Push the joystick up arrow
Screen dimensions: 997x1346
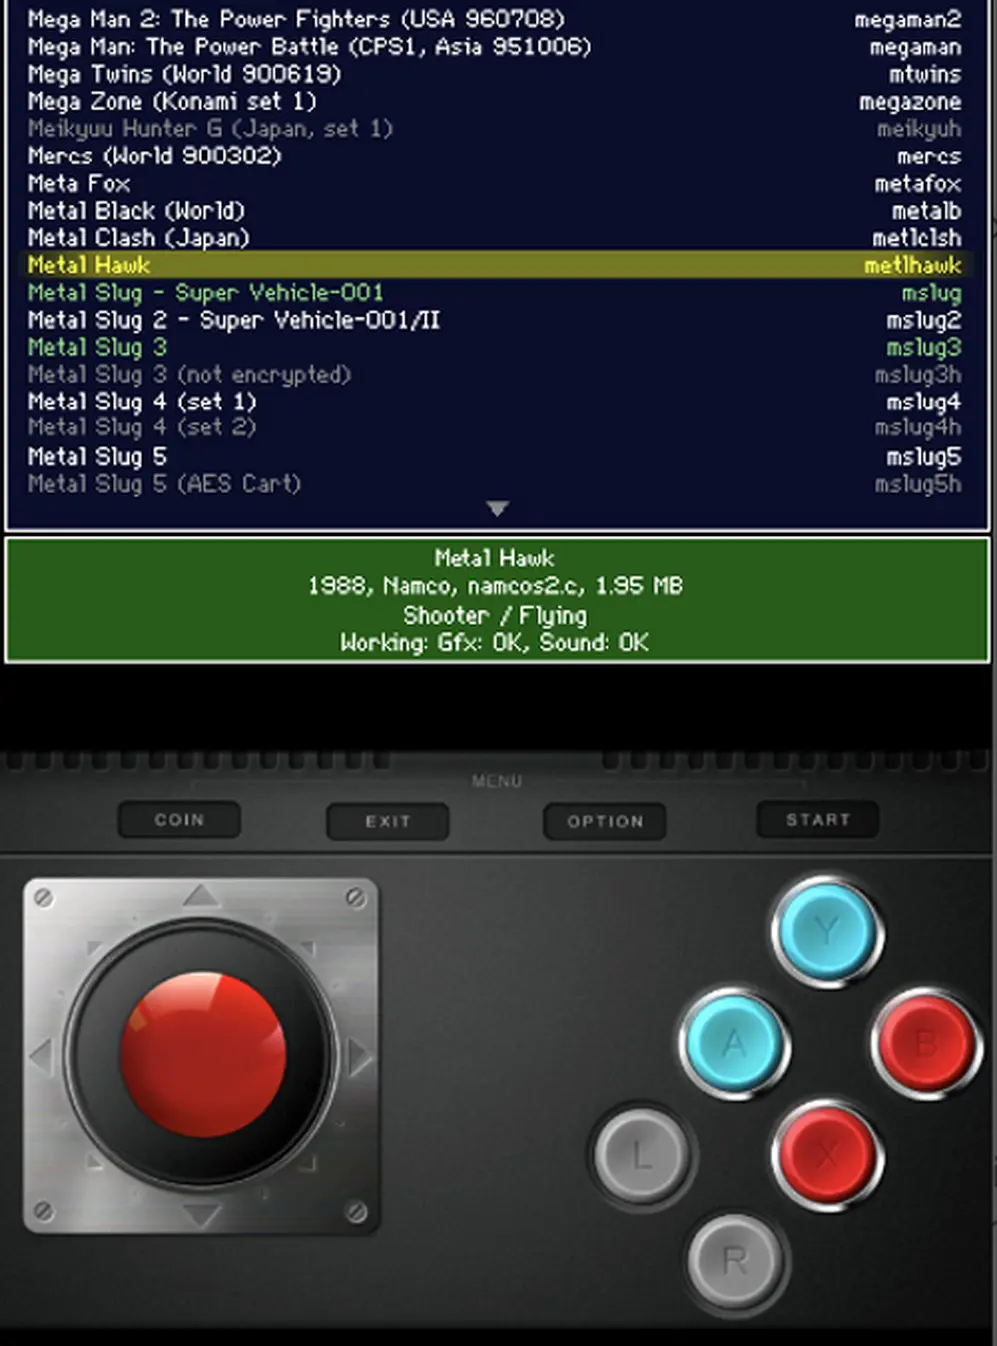tap(202, 894)
